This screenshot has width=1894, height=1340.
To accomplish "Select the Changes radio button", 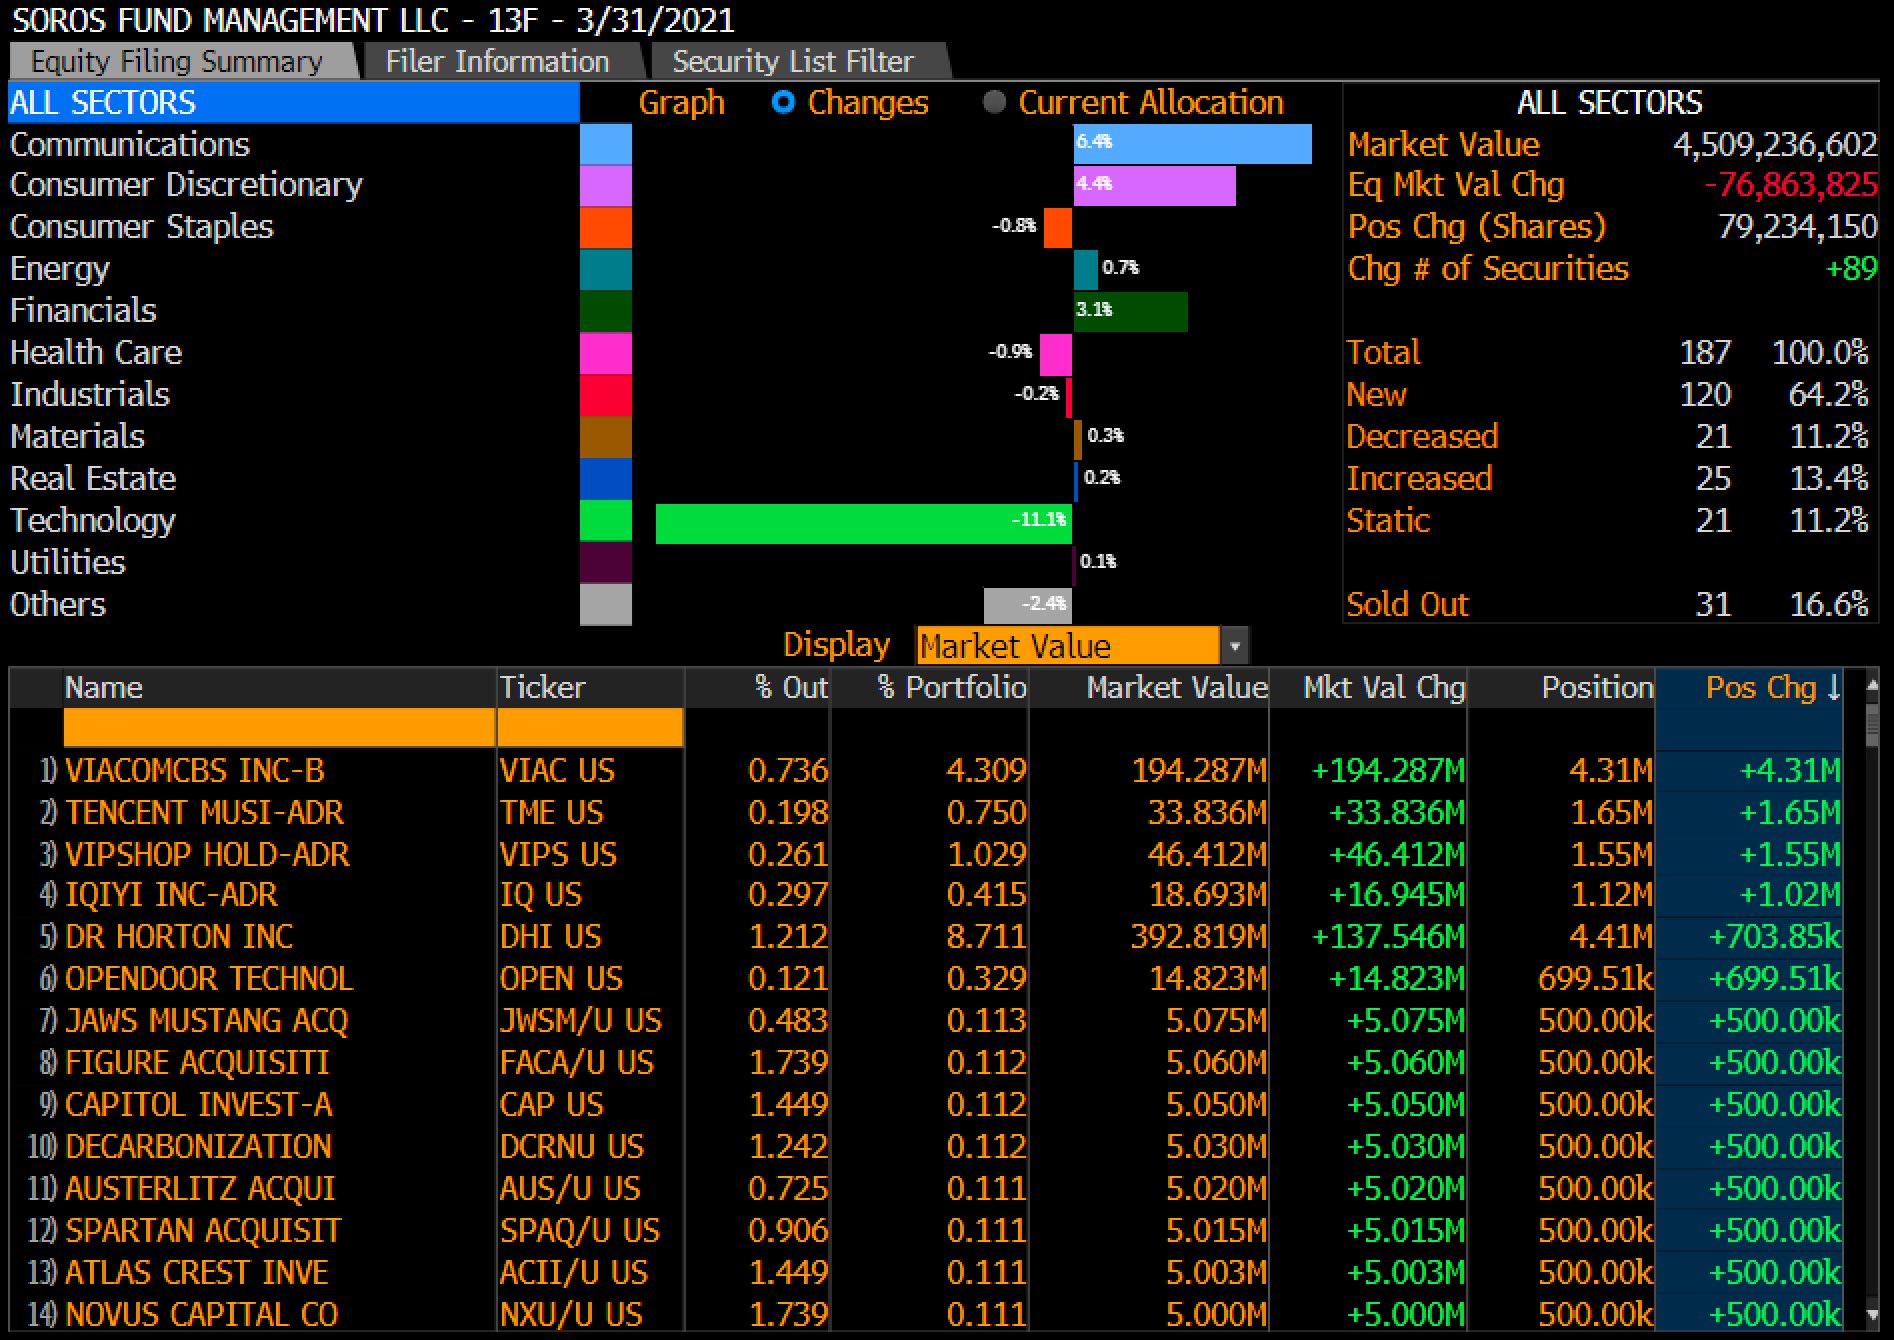I will pyautogui.click(x=784, y=102).
